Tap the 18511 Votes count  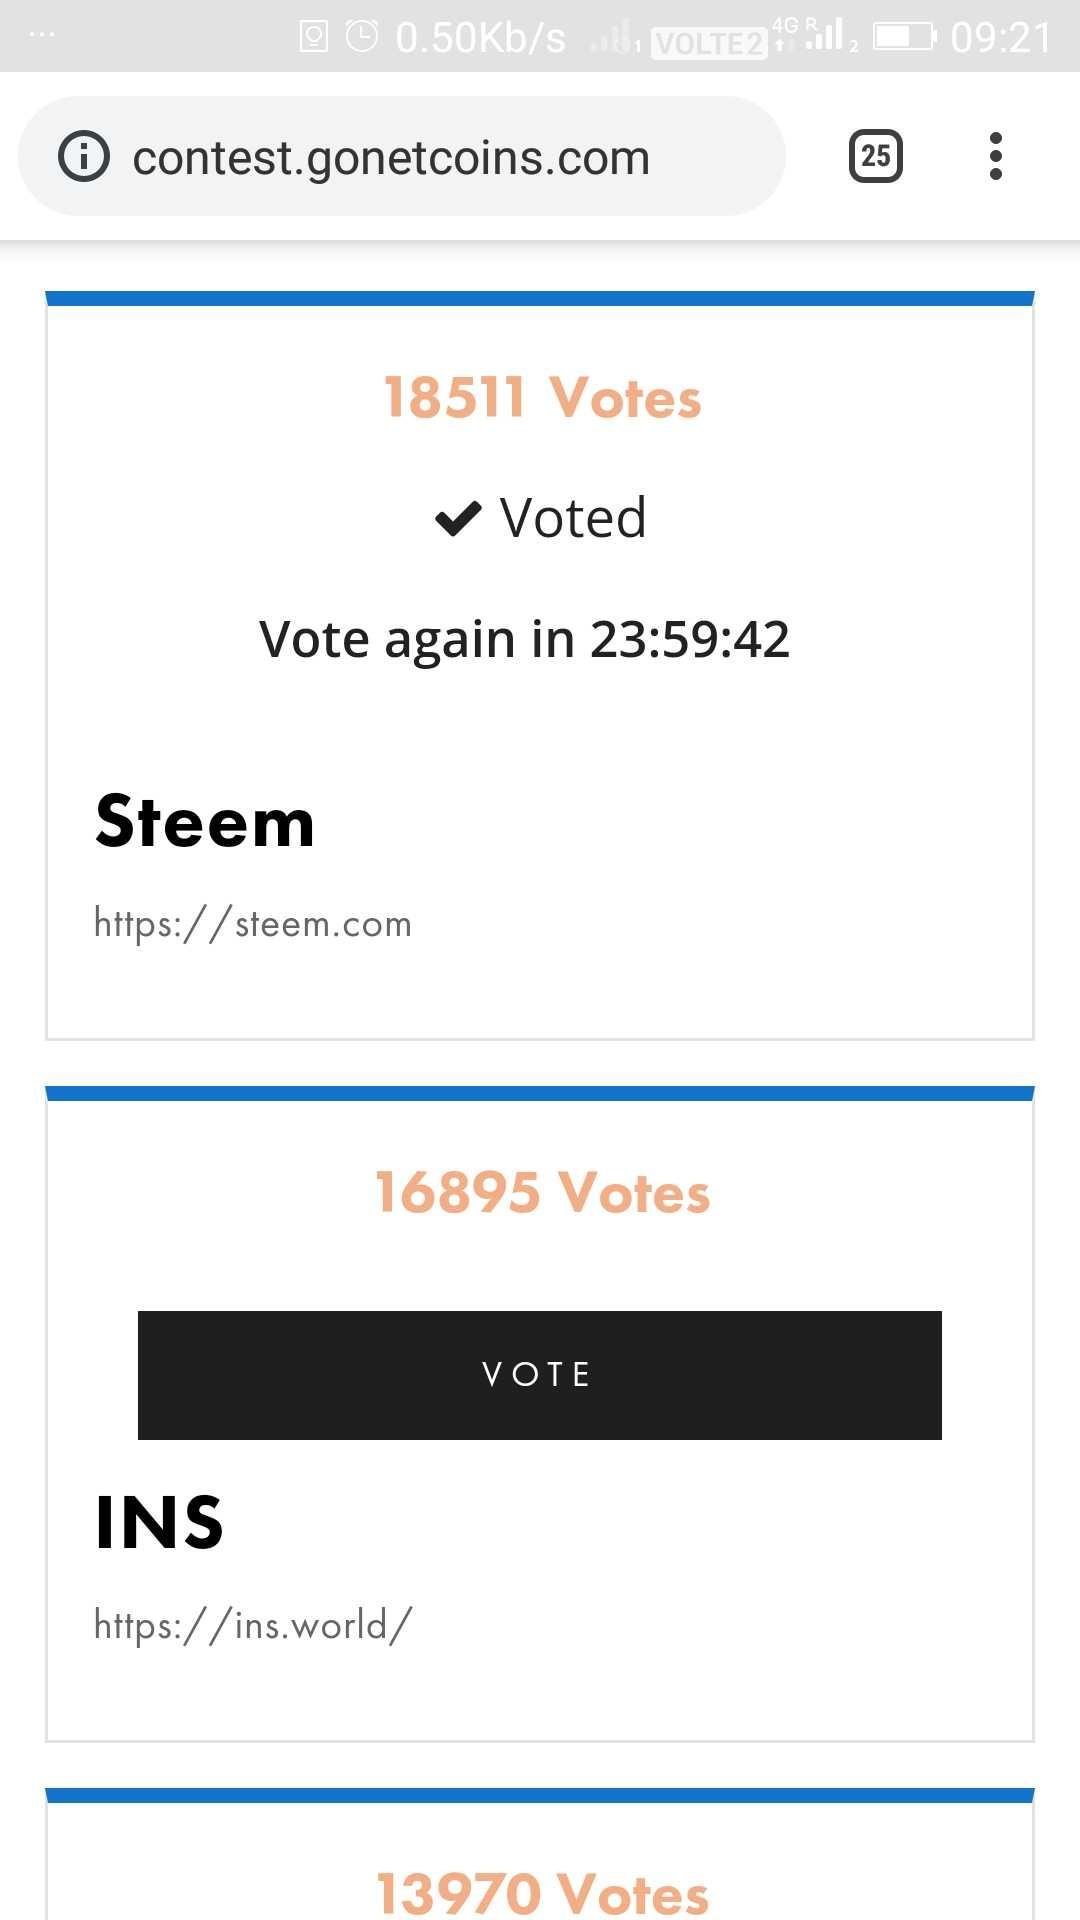[542, 398]
